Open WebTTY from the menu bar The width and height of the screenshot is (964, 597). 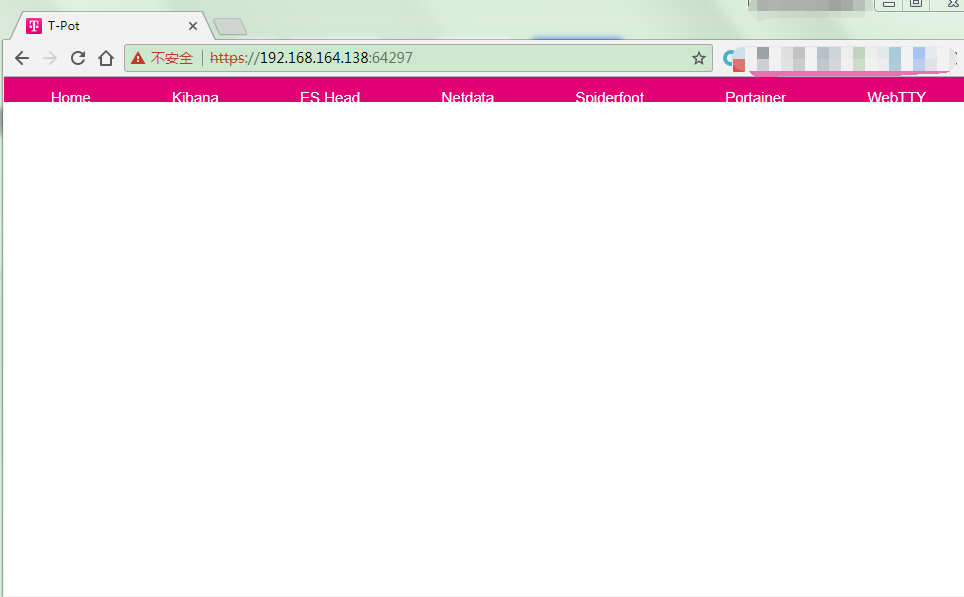click(x=895, y=97)
